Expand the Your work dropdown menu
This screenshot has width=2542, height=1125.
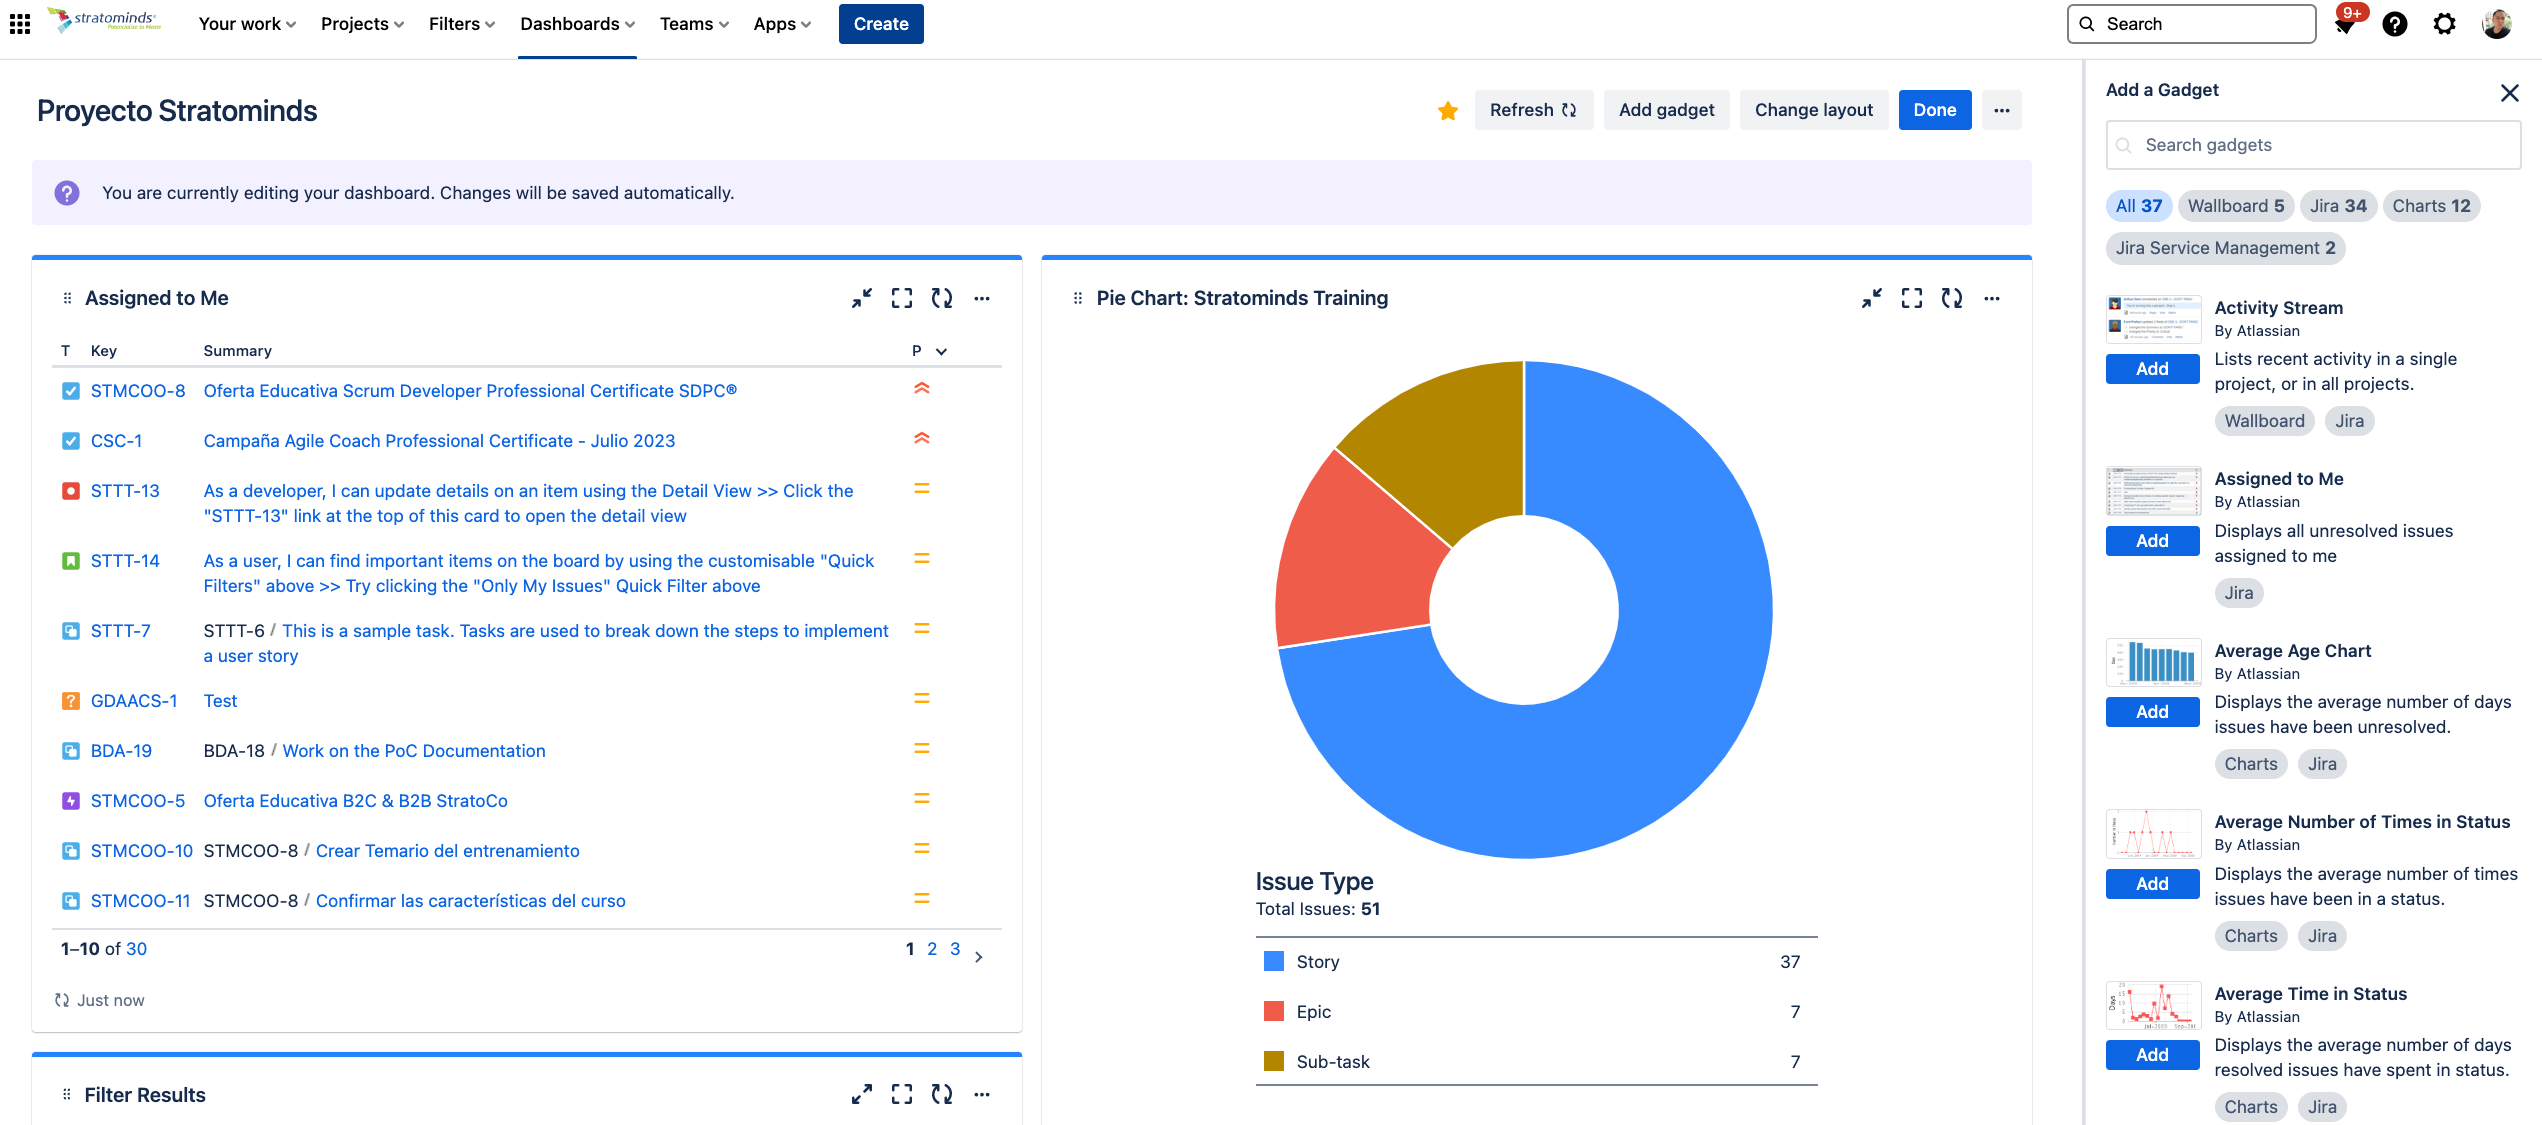click(246, 23)
